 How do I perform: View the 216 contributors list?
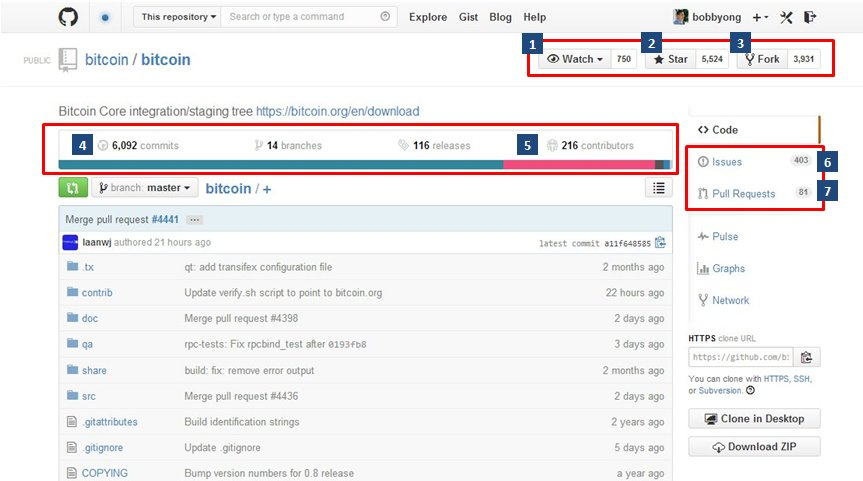click(x=590, y=145)
